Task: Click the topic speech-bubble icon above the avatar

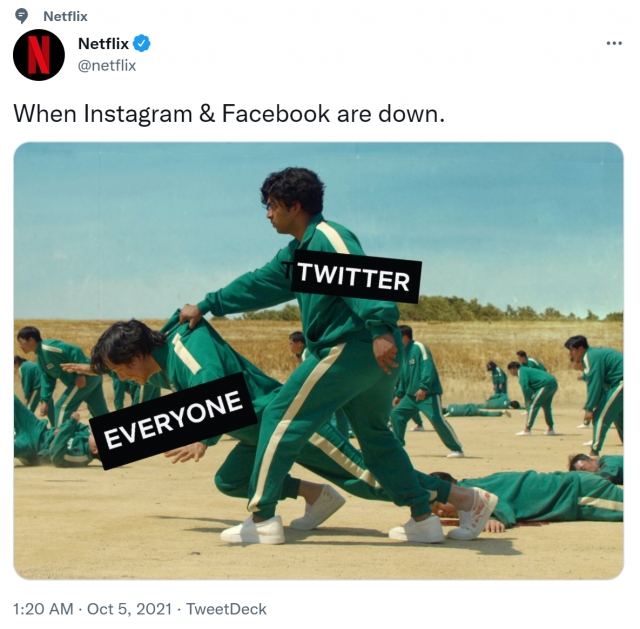Action: pos(21,16)
